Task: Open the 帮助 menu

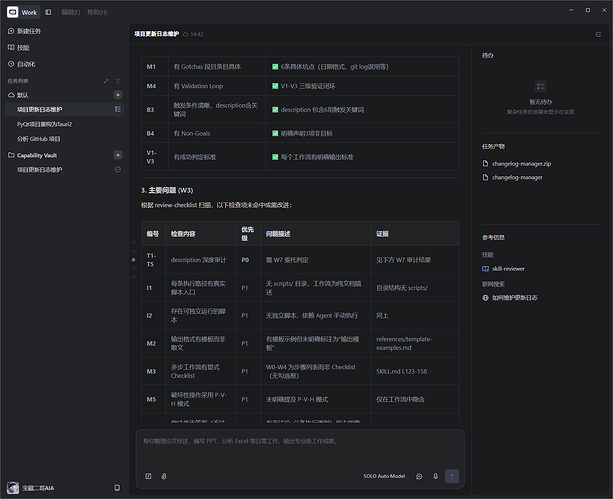Action: pyautogui.click(x=97, y=12)
